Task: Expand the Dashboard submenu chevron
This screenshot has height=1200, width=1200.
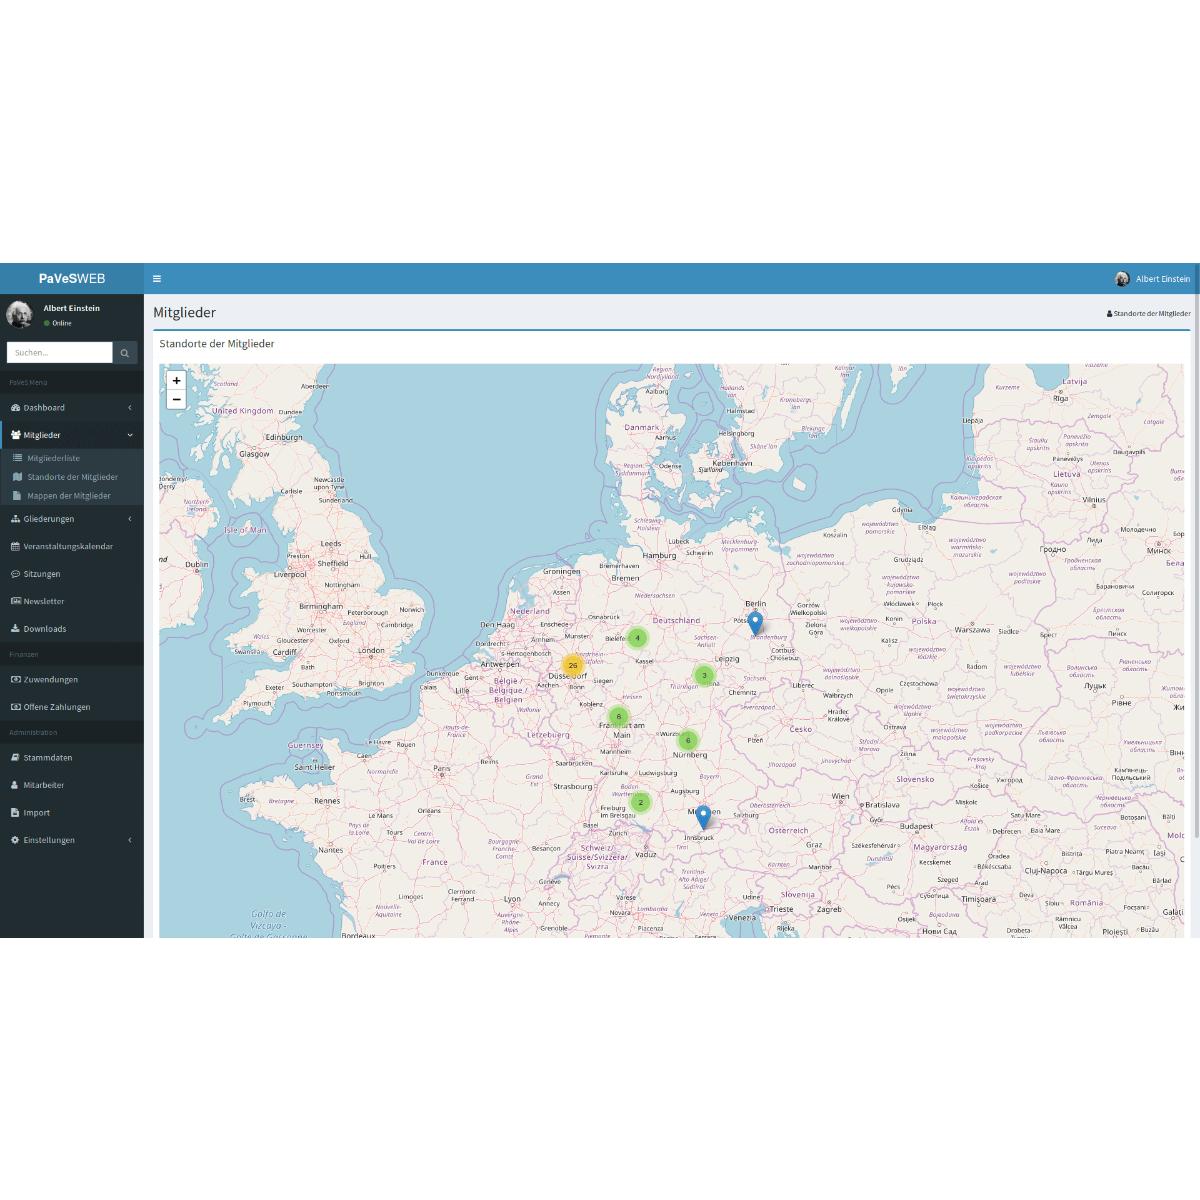Action: (130, 408)
